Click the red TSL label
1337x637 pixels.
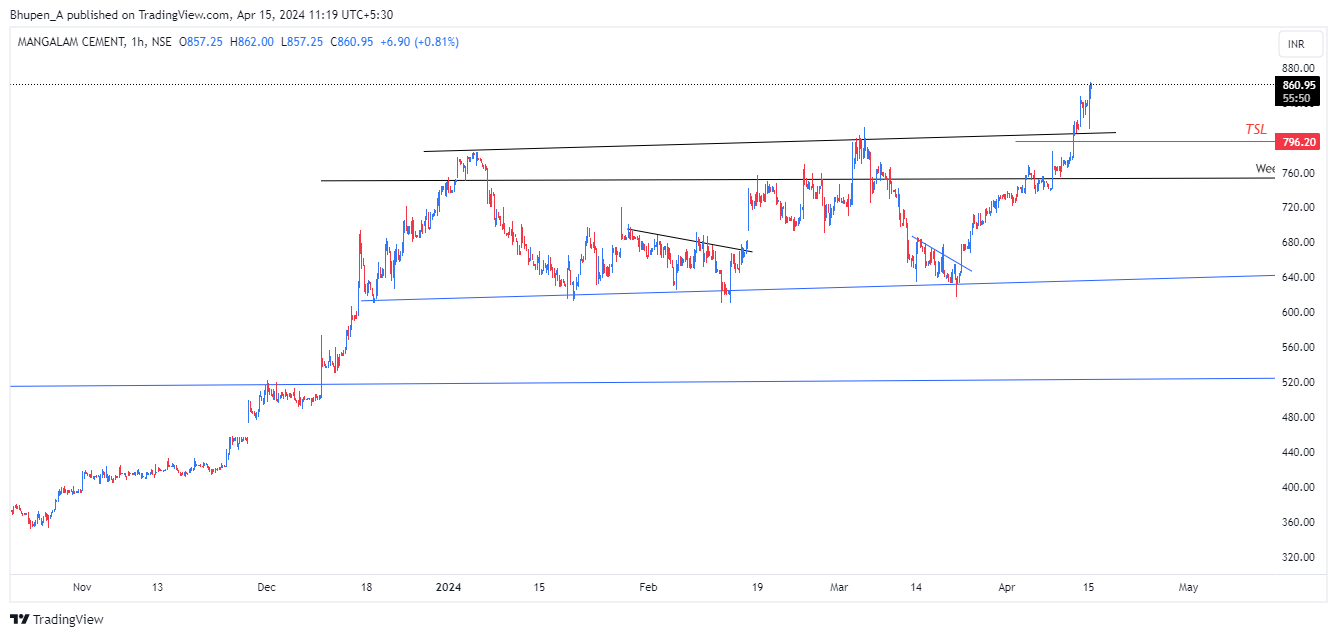coord(1255,129)
